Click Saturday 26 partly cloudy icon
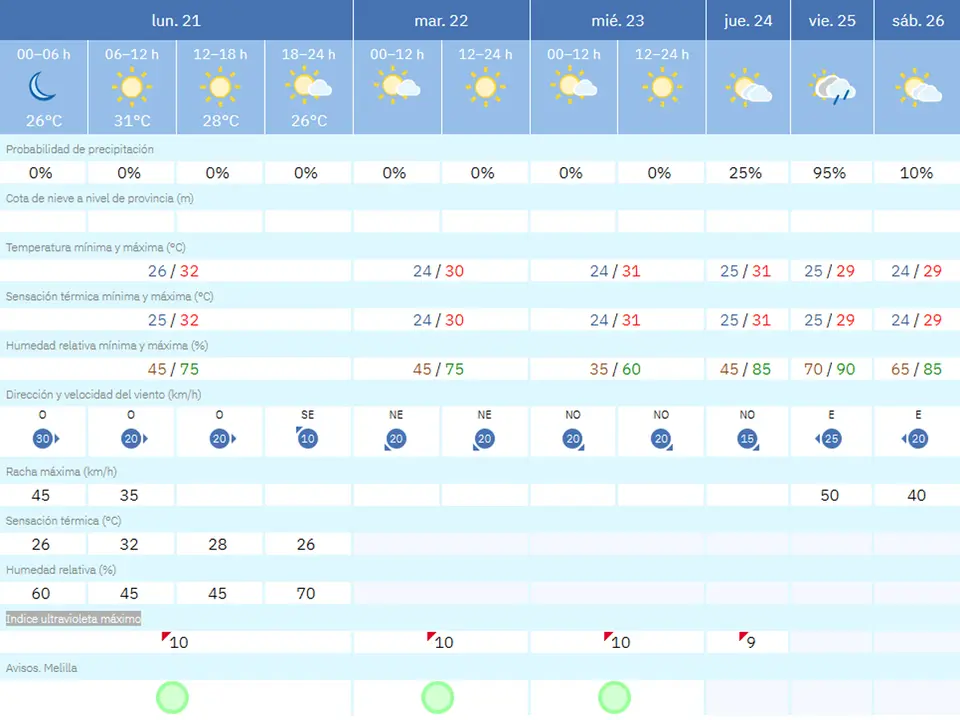 (918, 88)
